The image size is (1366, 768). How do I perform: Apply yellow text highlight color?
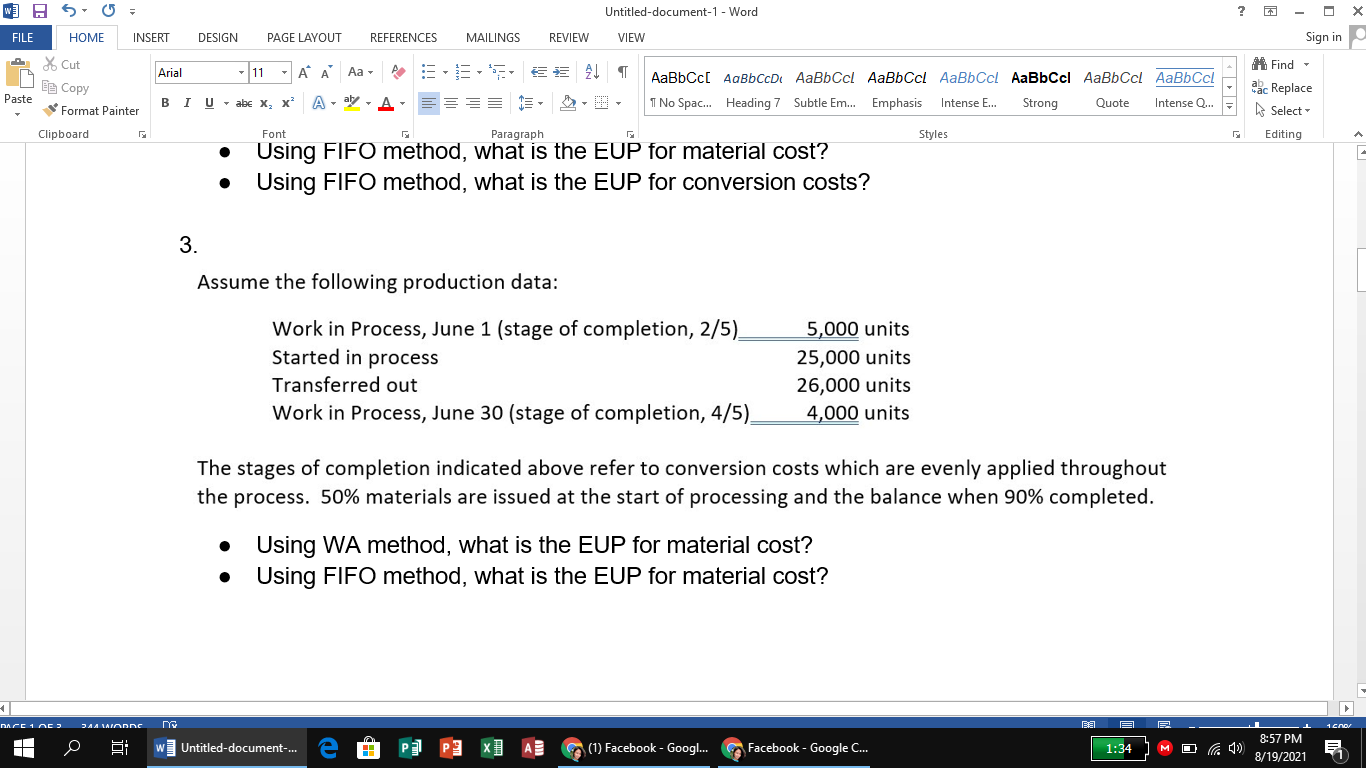349,103
